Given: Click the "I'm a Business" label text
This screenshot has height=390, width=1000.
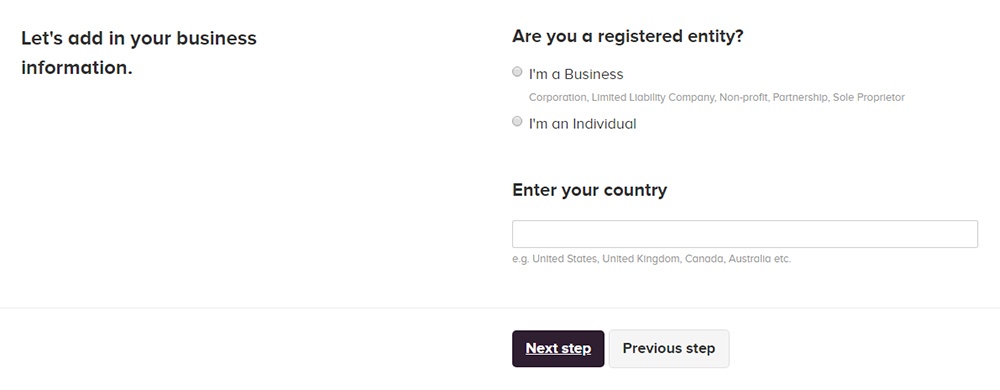Looking at the screenshot, I should coord(576,74).
